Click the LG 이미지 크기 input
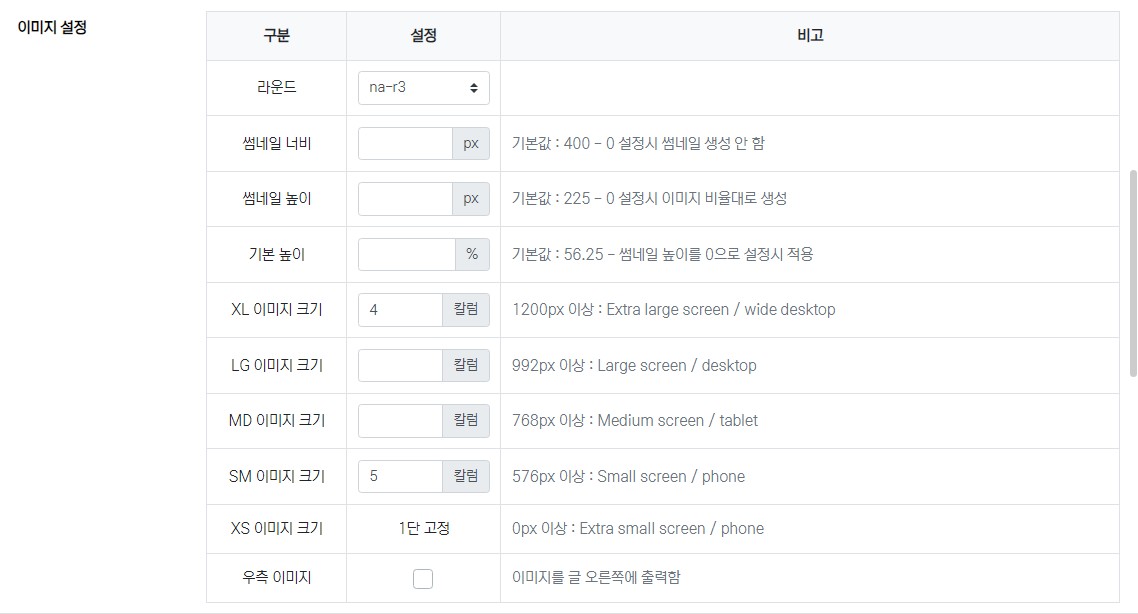This screenshot has height=614, width=1138. [x=400, y=366]
